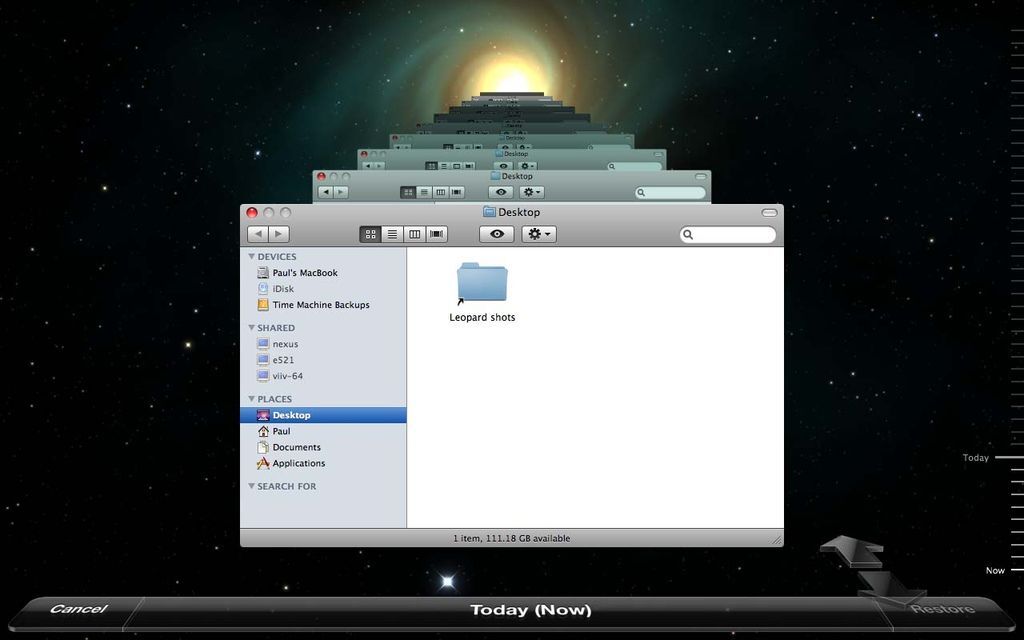Open the Action gear dropdown menu

(539, 234)
